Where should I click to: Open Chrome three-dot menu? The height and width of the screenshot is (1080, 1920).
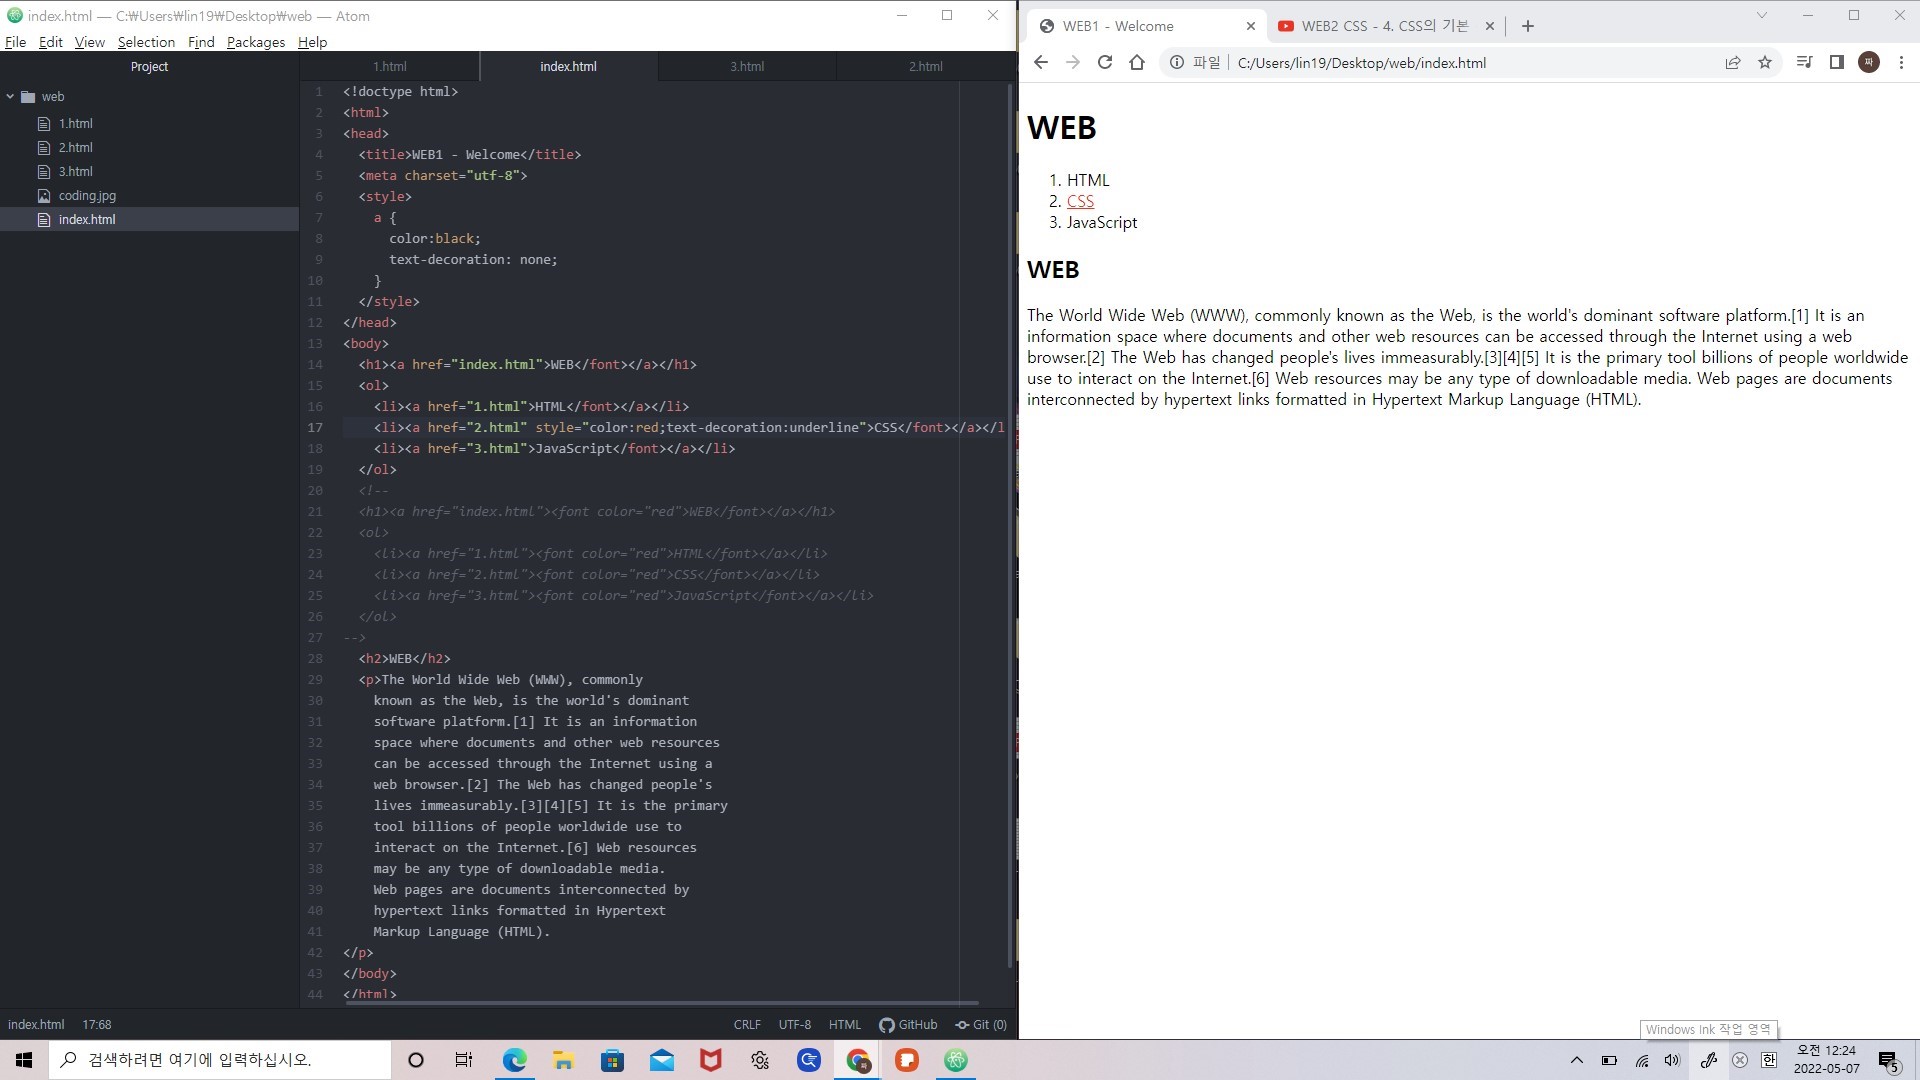click(x=1901, y=62)
